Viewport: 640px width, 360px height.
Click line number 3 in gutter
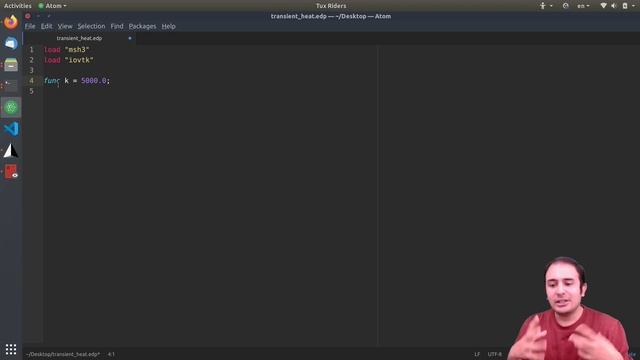coord(31,70)
